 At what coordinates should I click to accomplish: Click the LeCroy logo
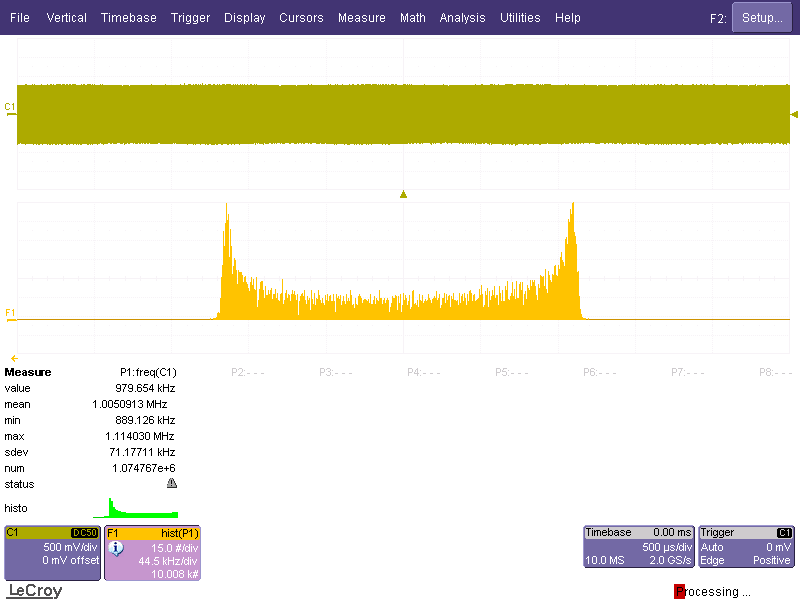pyautogui.click(x=35, y=591)
